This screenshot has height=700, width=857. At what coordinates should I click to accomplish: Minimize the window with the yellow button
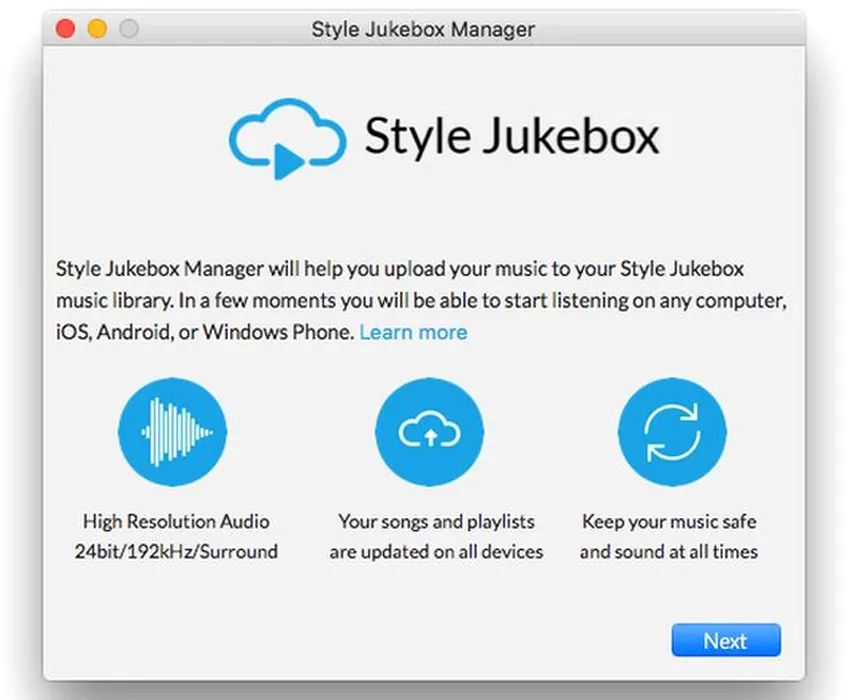pyautogui.click(x=97, y=29)
